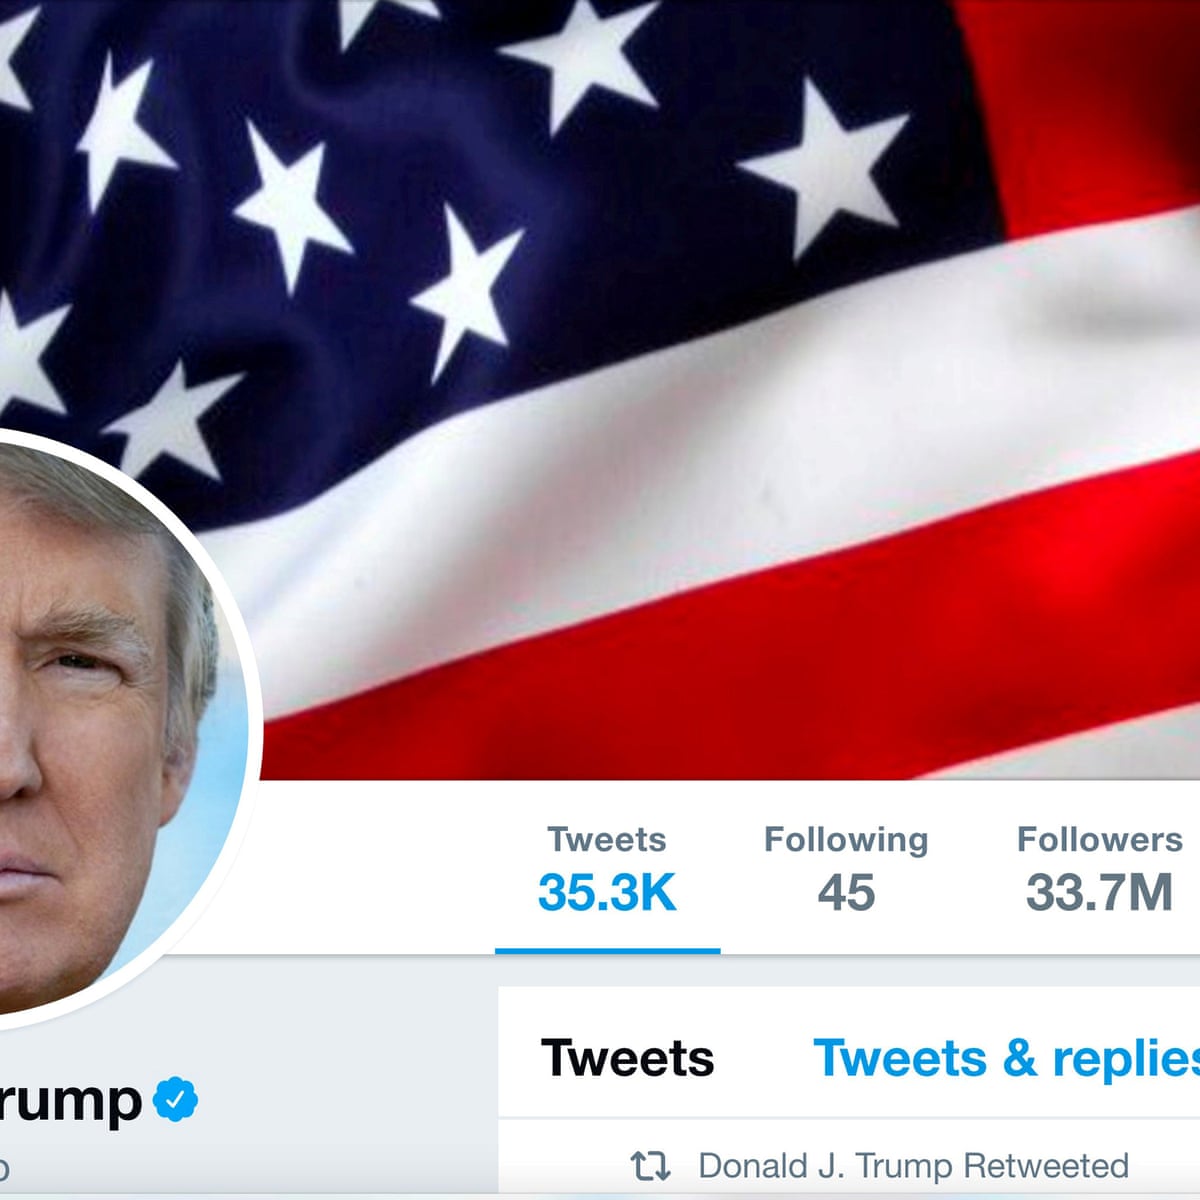Click the blue verified badge icon
This screenshot has width=1200, height=1200.
175,1099
